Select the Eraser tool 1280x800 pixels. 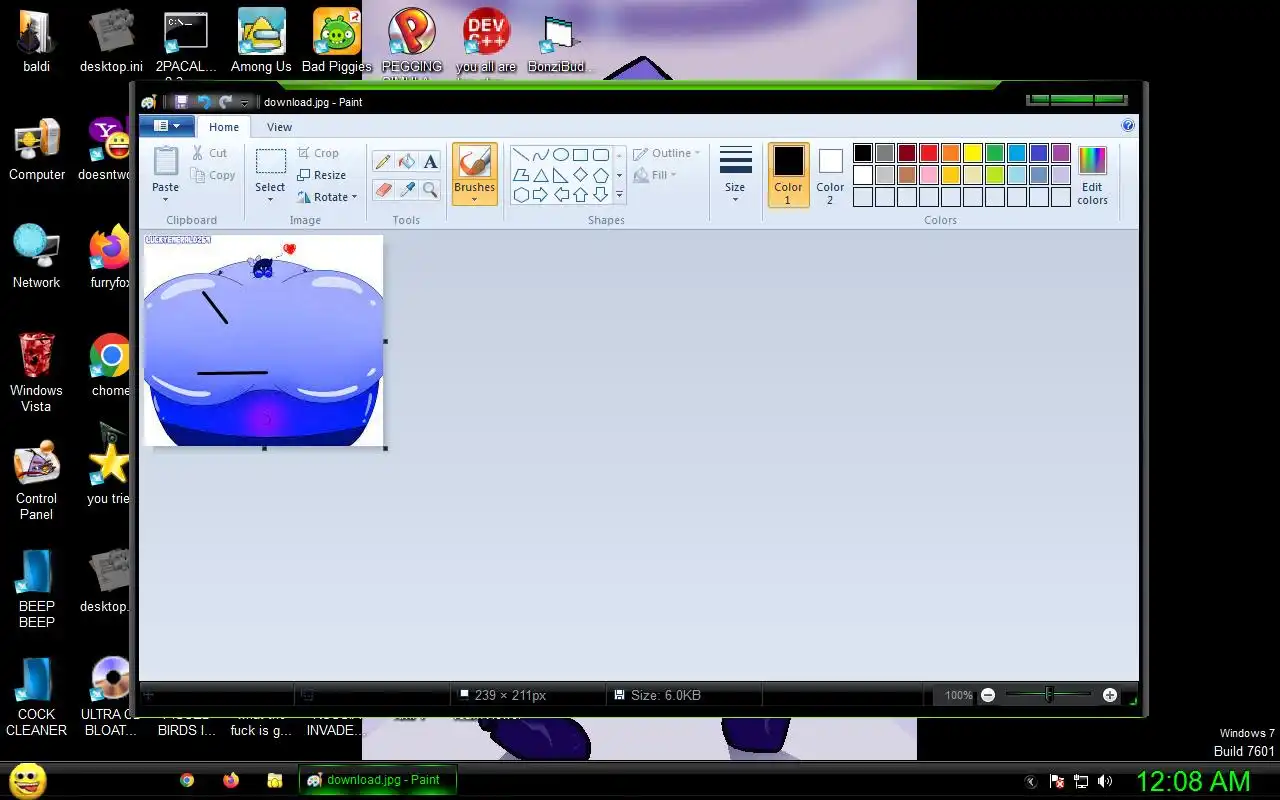click(x=382, y=189)
